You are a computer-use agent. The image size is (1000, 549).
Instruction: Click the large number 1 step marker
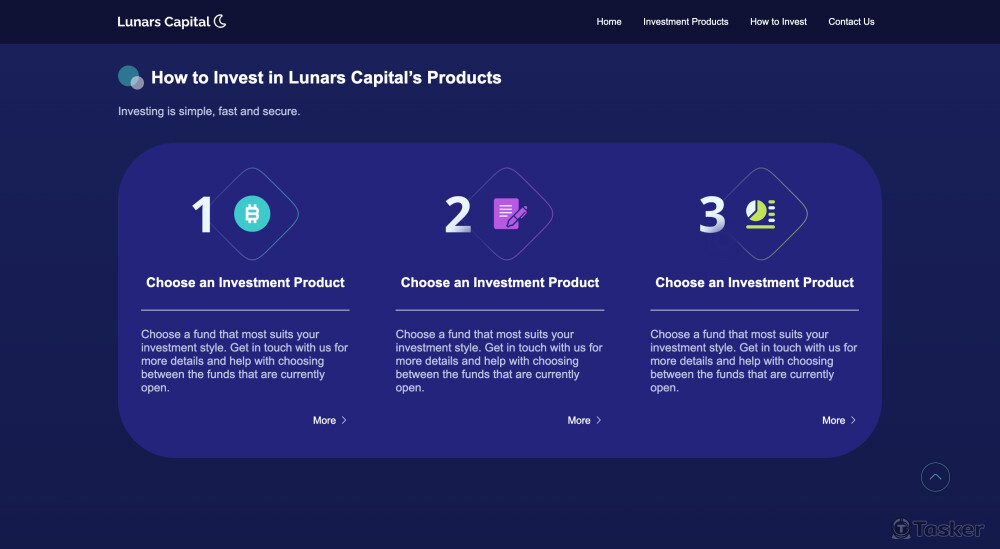[x=203, y=215]
